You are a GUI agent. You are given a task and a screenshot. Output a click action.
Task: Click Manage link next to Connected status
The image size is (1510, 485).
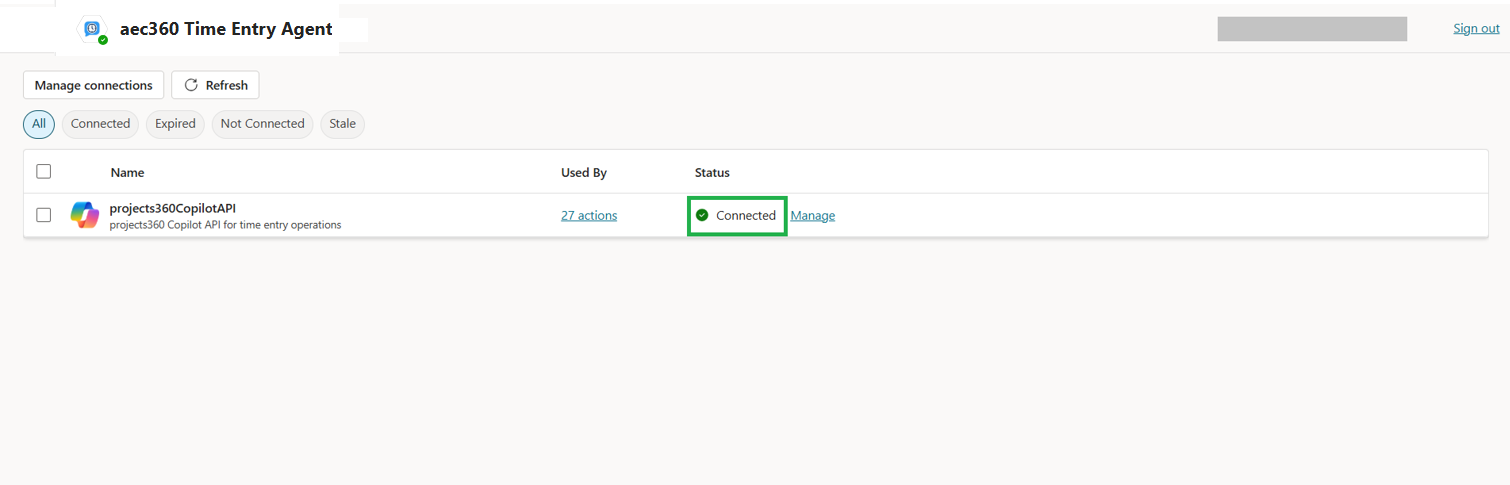pos(812,215)
